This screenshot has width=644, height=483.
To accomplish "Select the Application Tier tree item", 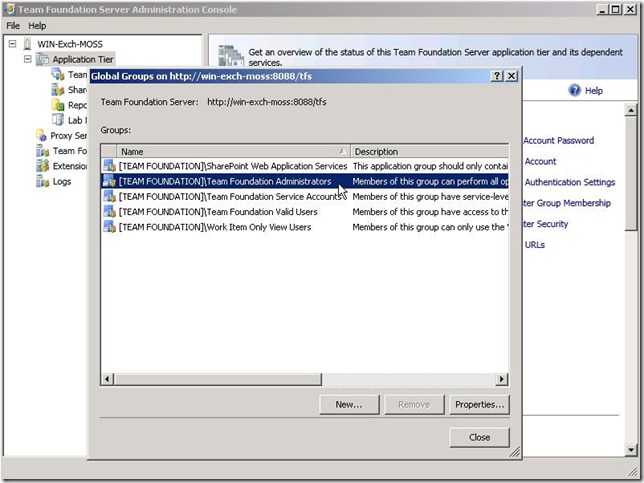I will pos(83,60).
